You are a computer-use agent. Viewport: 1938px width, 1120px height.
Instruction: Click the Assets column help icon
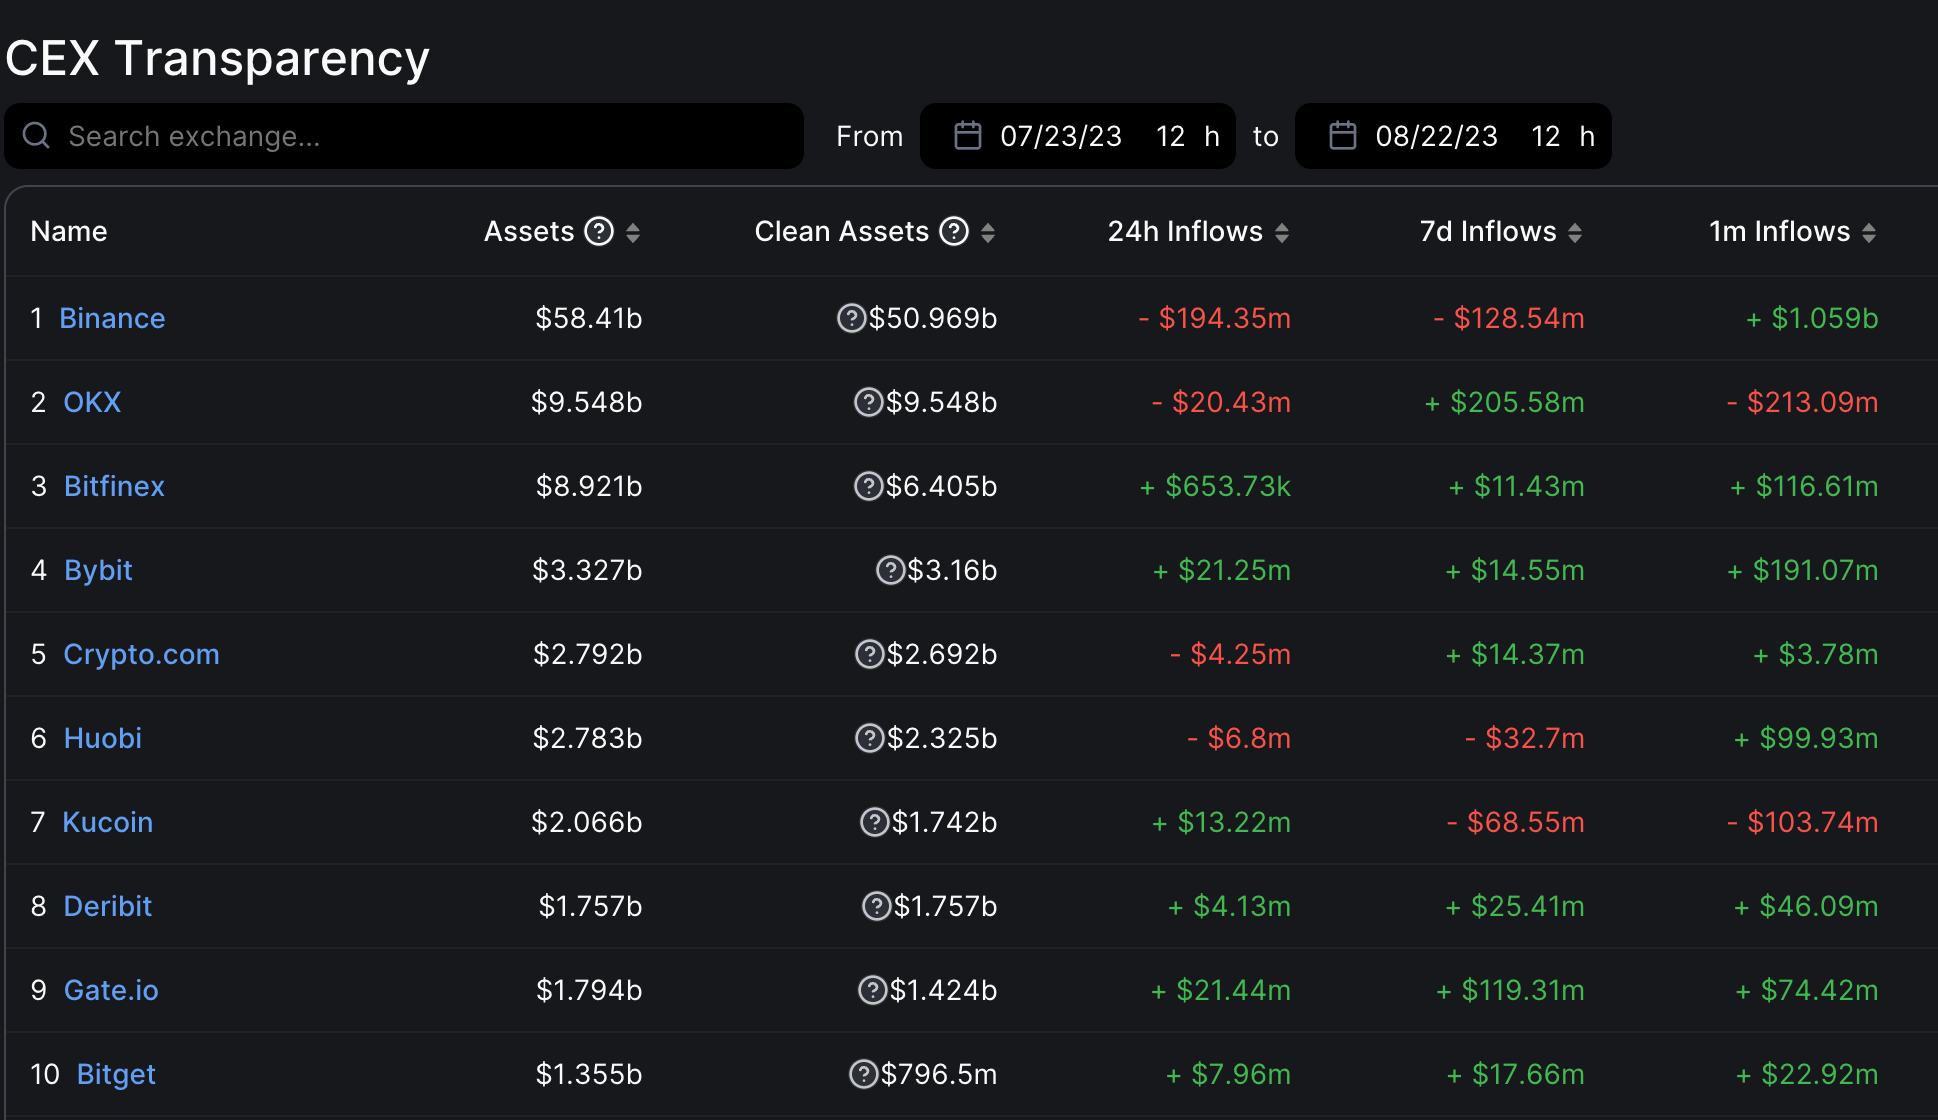click(599, 232)
